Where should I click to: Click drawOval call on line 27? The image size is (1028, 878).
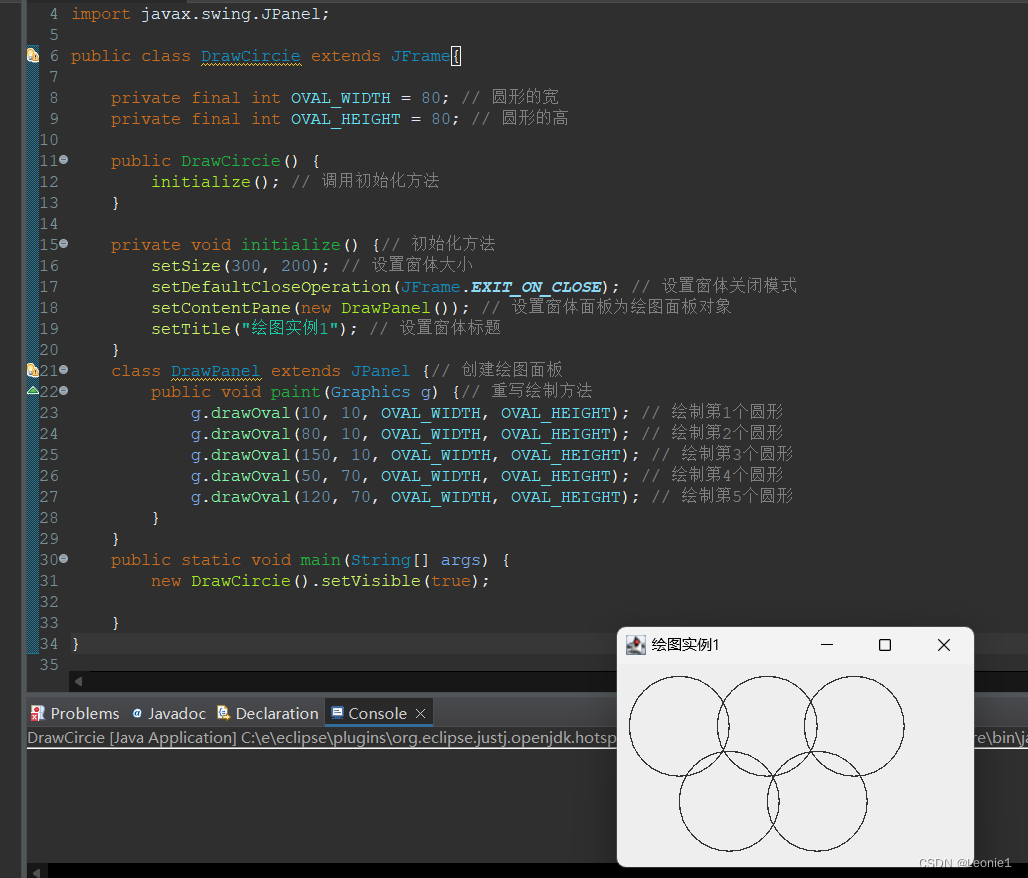[250, 497]
